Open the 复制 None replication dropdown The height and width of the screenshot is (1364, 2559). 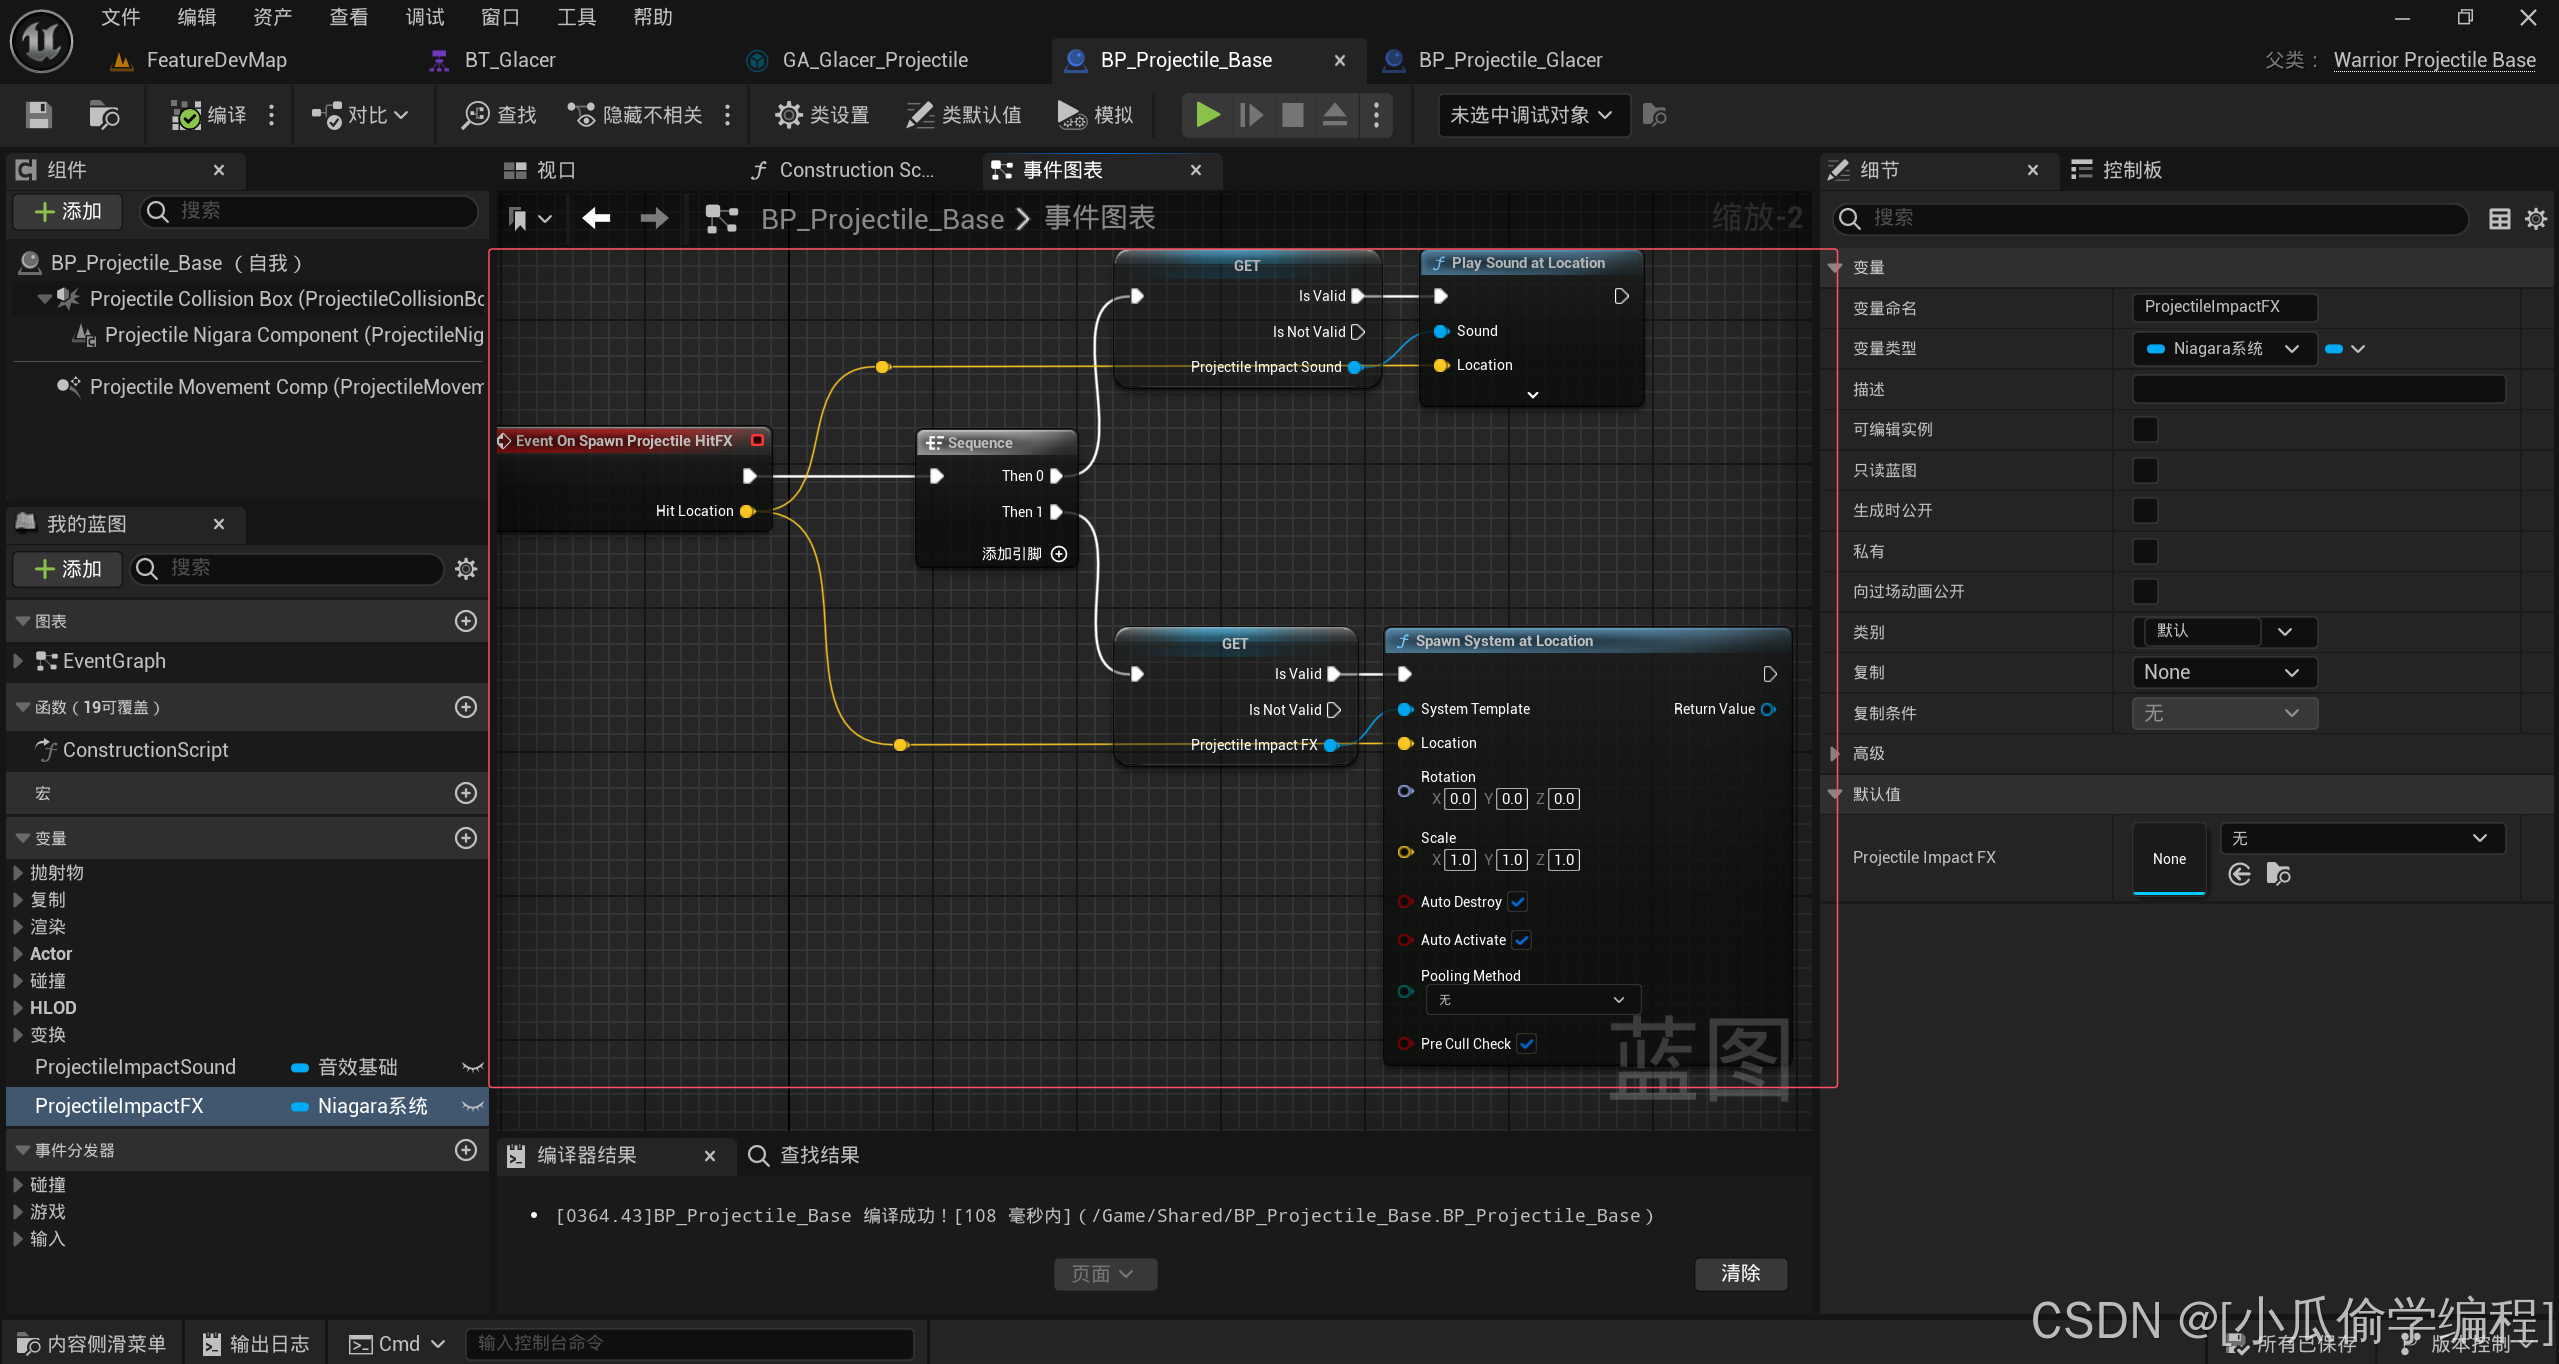point(2224,673)
